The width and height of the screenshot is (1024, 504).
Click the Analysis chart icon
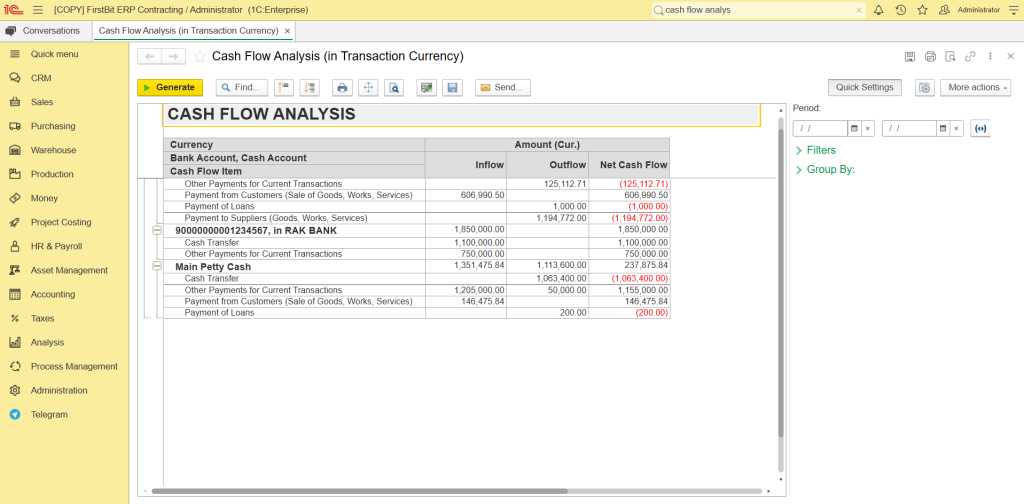click(x=15, y=342)
